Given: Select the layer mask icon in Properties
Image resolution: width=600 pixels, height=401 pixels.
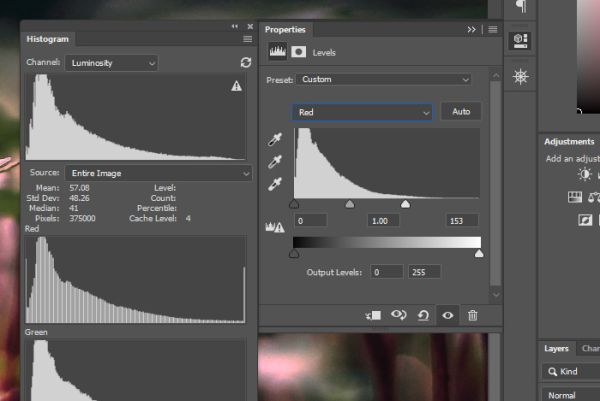Looking at the screenshot, I should [298, 52].
